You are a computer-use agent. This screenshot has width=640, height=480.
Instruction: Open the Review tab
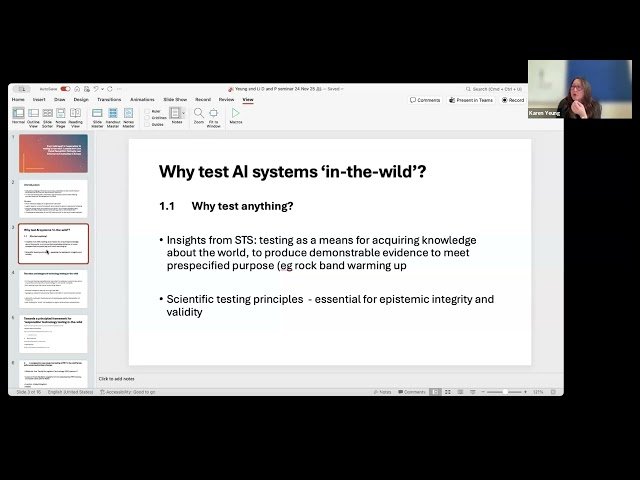coord(227,100)
